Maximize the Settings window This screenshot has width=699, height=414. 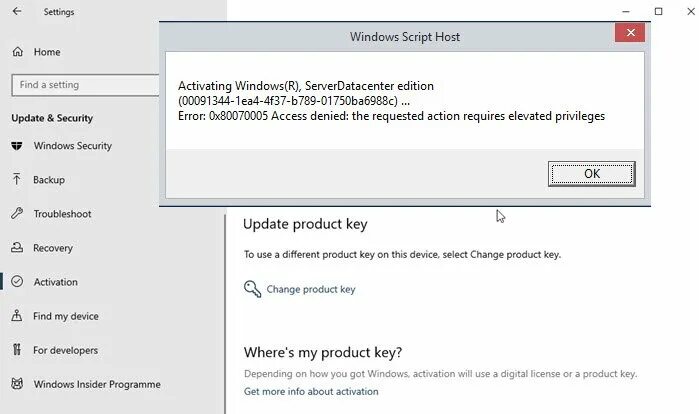point(658,12)
